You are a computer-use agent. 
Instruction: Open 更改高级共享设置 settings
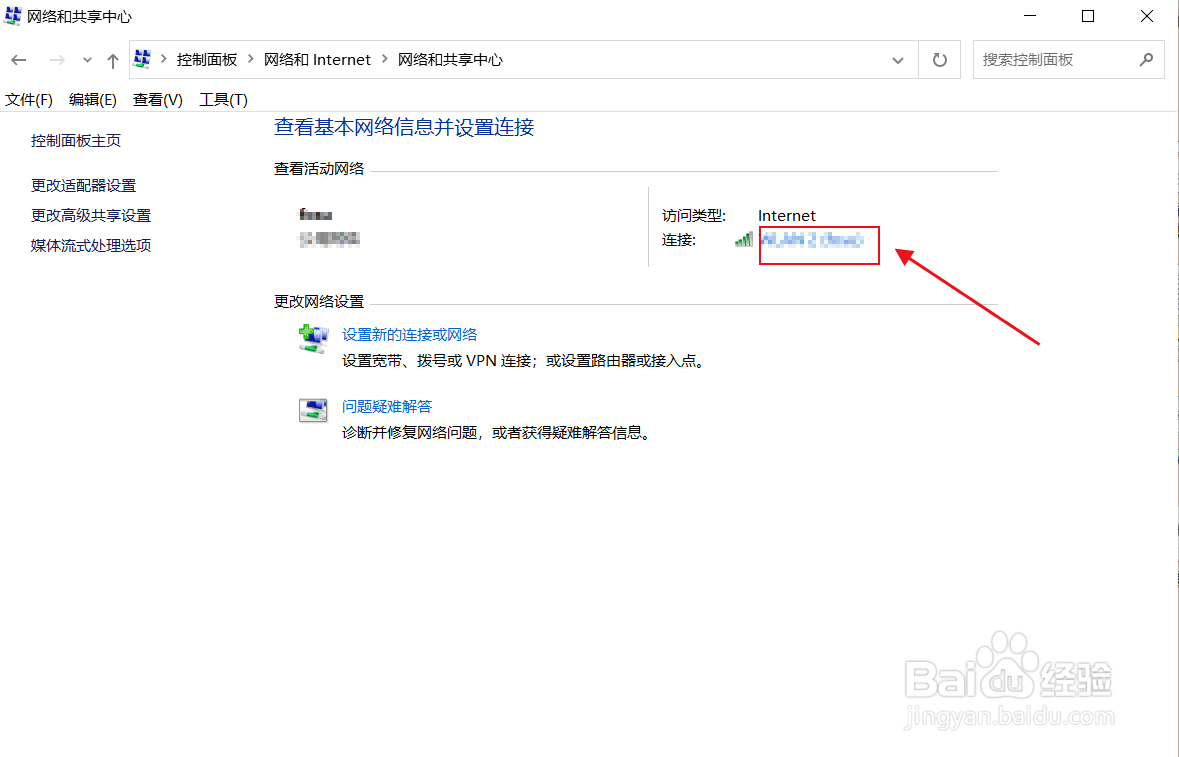pos(89,214)
